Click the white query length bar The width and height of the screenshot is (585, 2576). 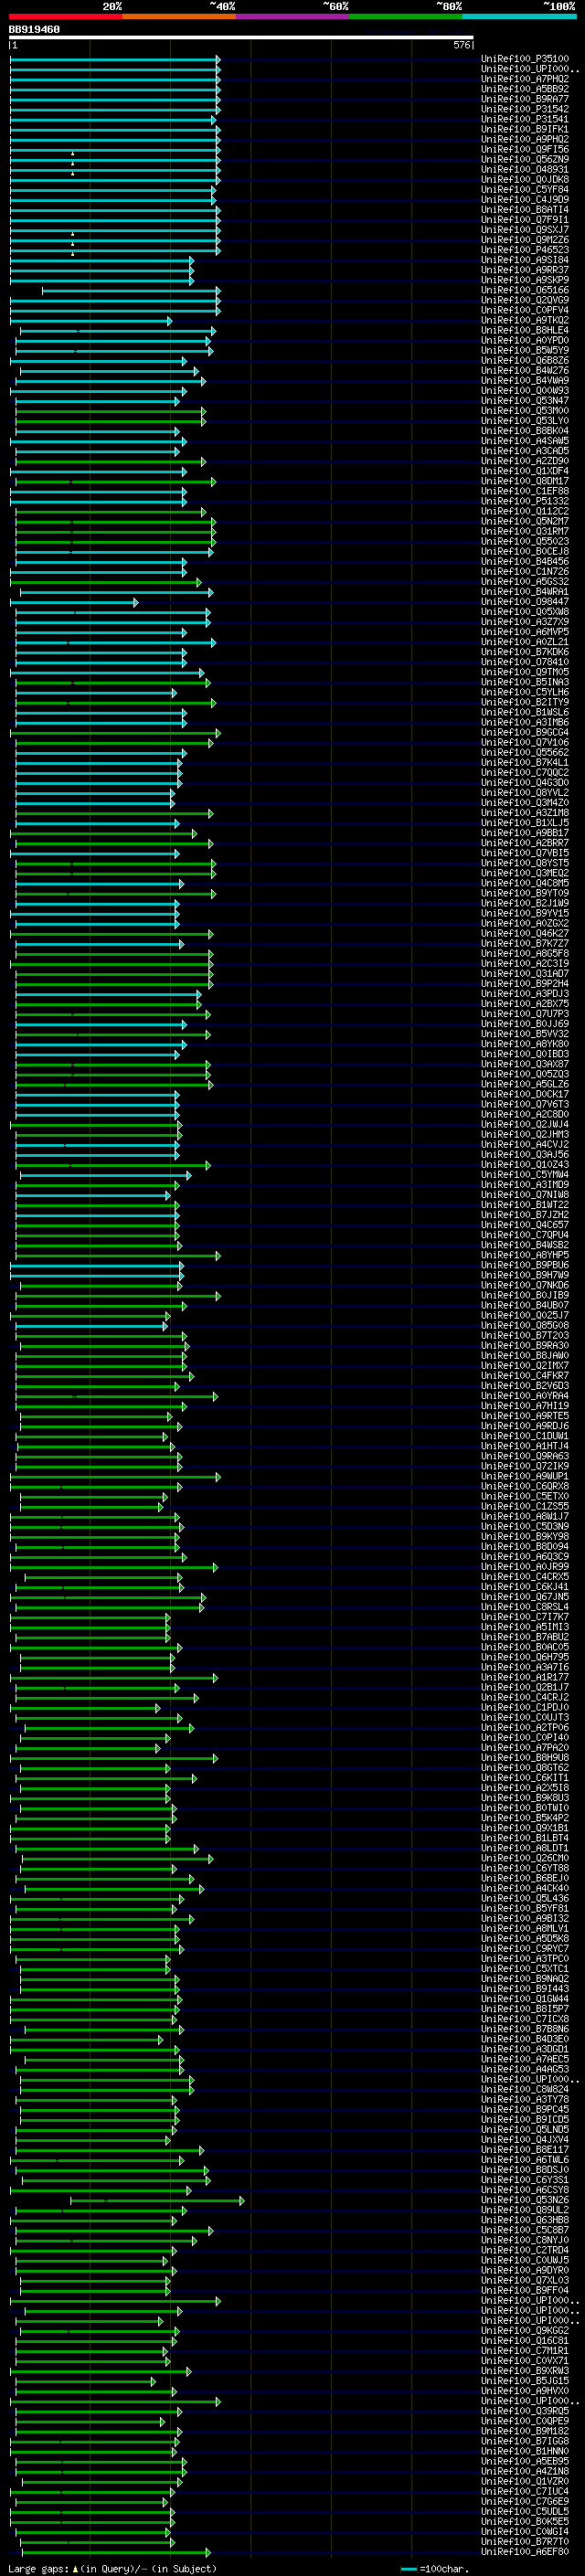tap(241, 38)
